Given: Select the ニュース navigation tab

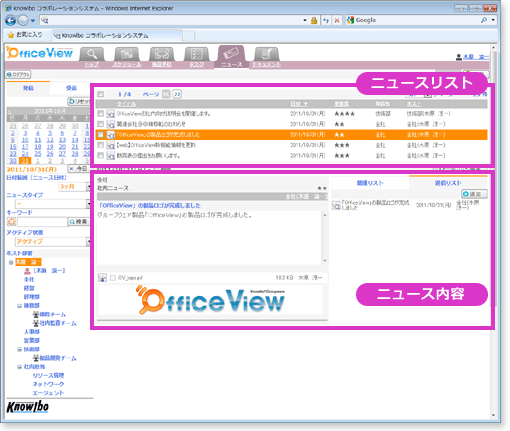Looking at the screenshot, I should point(231,57).
